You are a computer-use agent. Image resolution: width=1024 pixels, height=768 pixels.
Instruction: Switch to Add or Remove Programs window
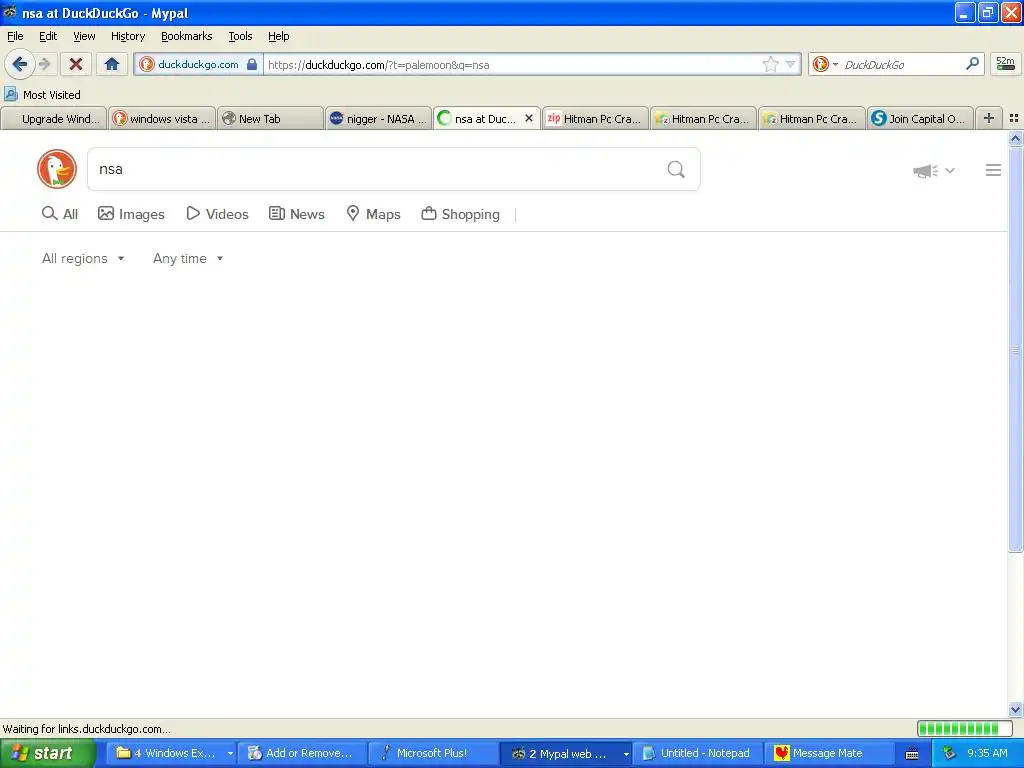[302, 754]
